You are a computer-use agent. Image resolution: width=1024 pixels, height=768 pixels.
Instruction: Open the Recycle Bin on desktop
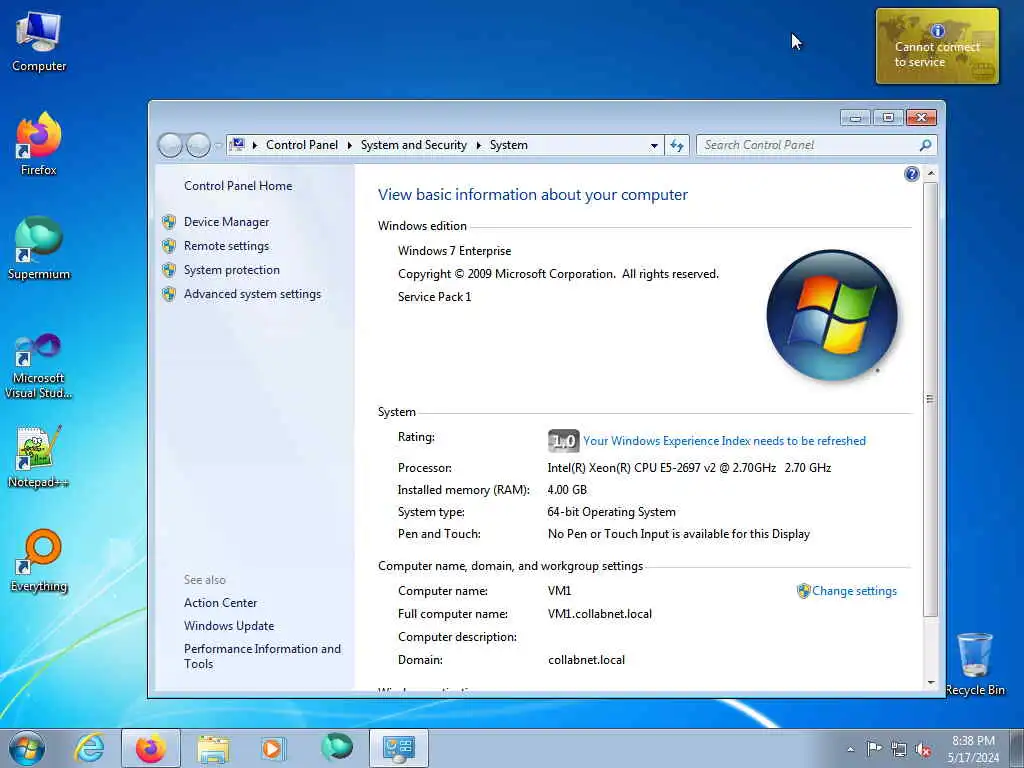974,664
